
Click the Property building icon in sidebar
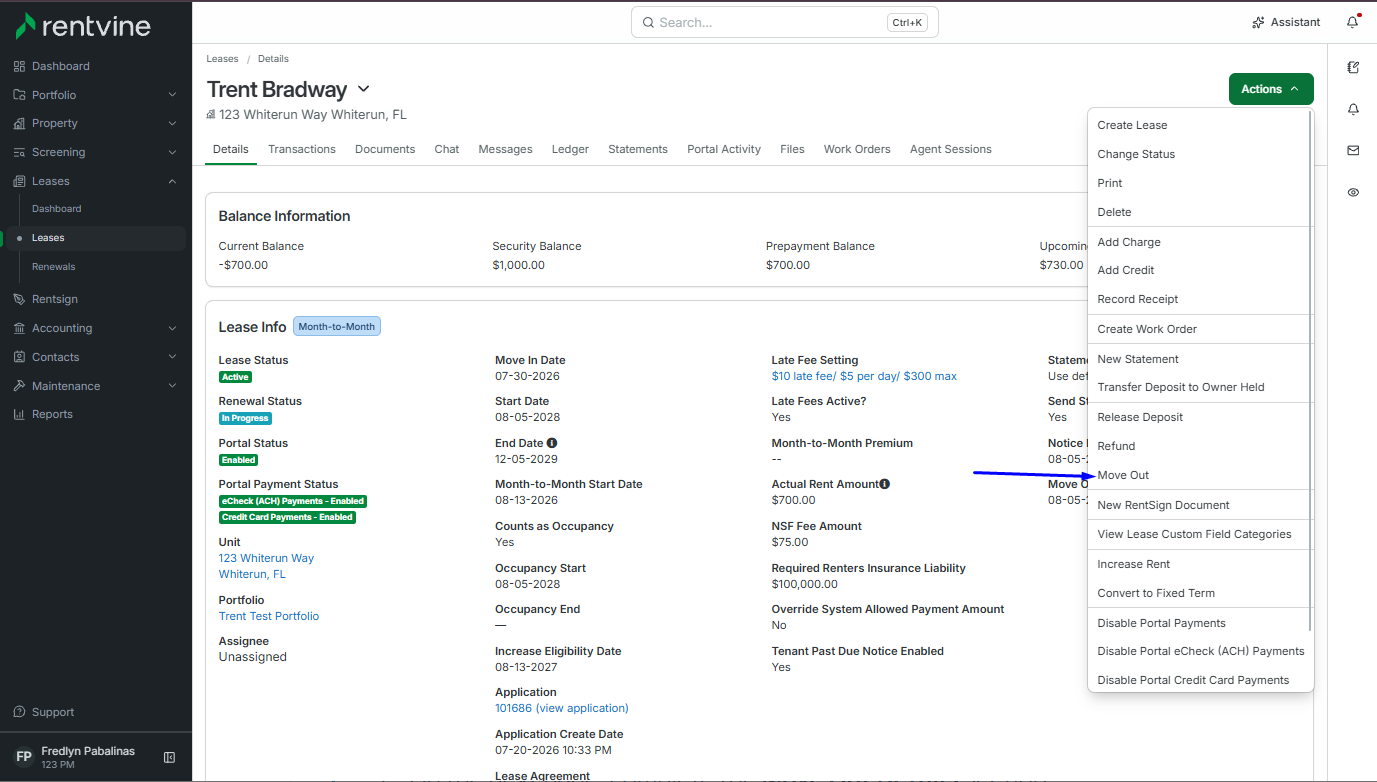pyautogui.click(x=19, y=123)
